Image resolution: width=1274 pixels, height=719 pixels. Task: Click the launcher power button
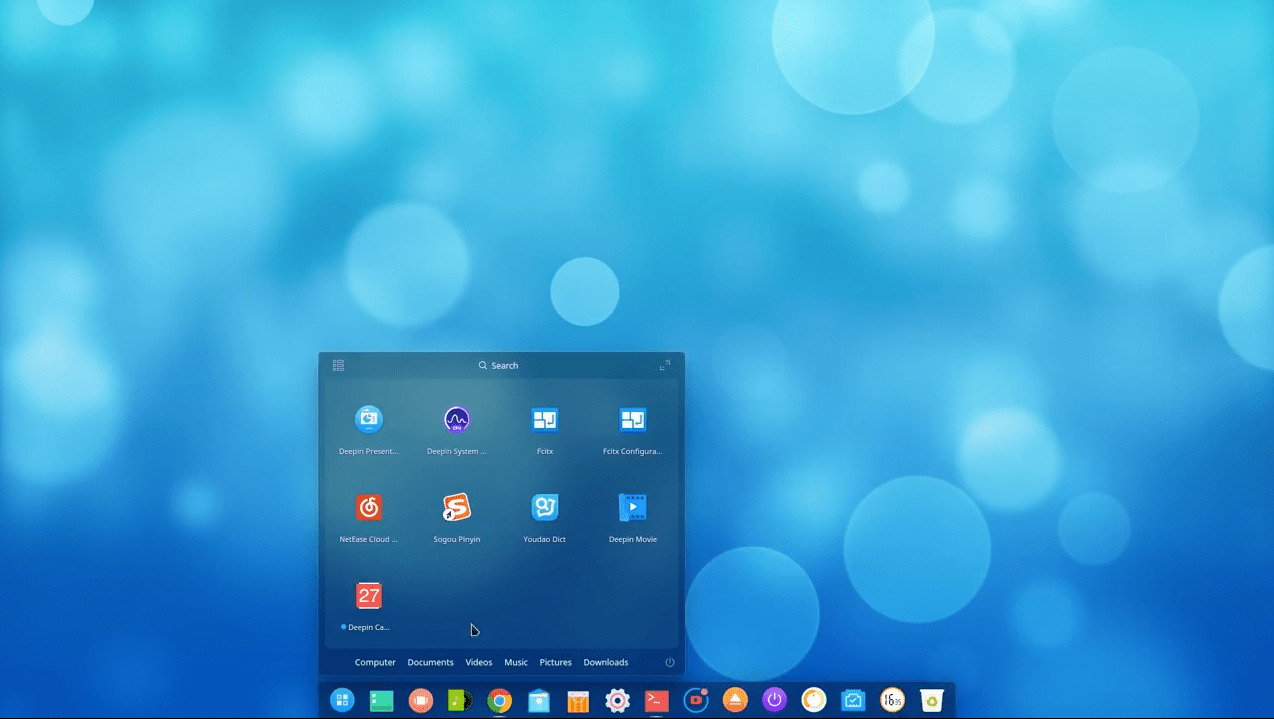[670, 662]
